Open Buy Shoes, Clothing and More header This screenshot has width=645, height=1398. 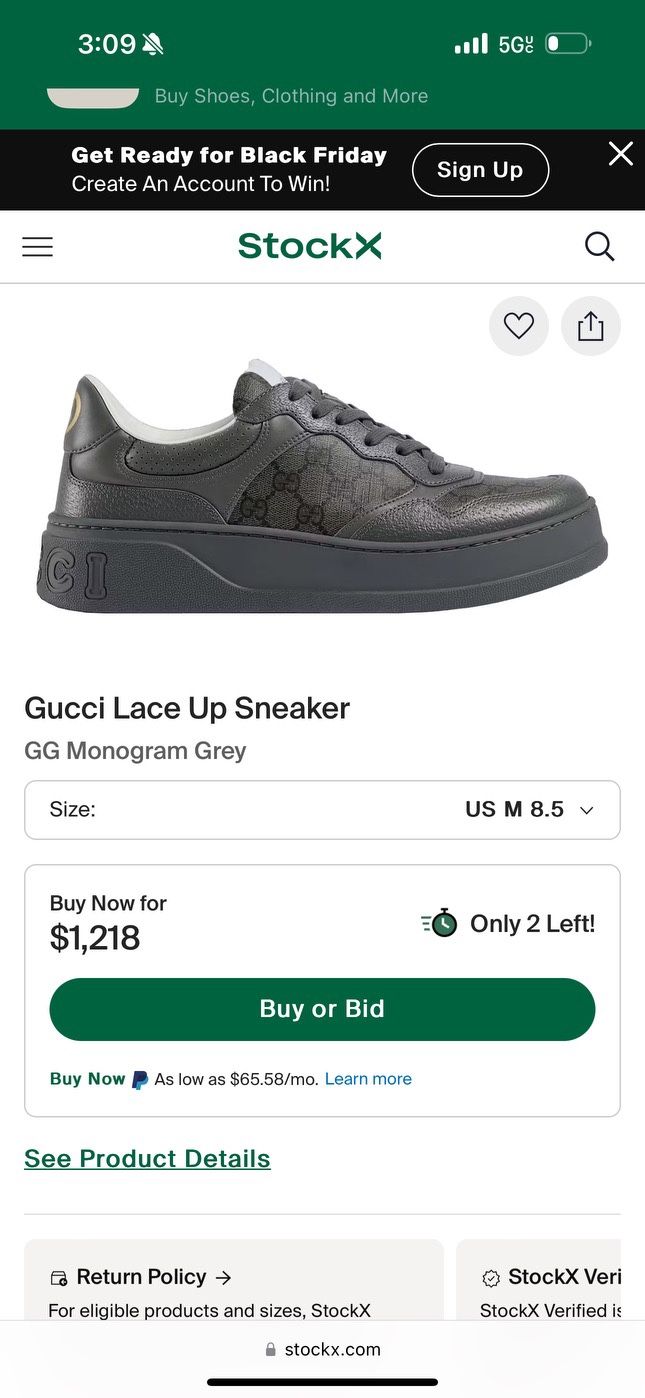click(x=291, y=96)
